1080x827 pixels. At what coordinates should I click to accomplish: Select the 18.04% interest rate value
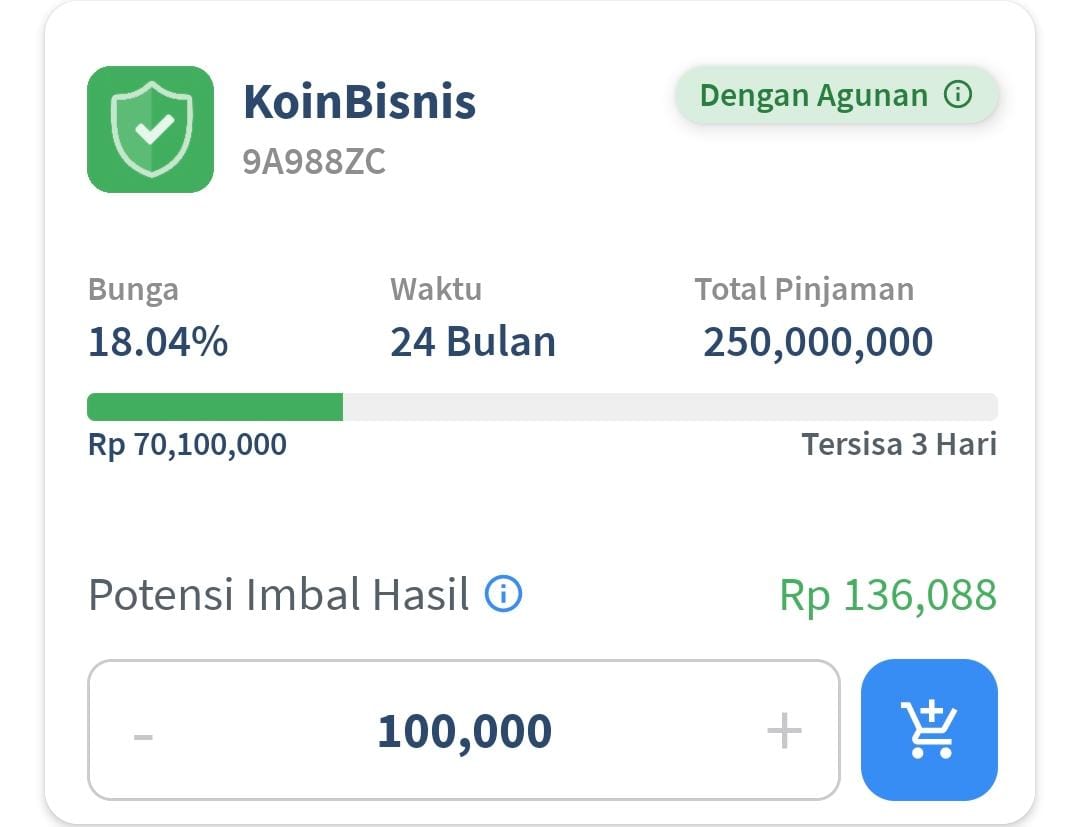pos(158,342)
